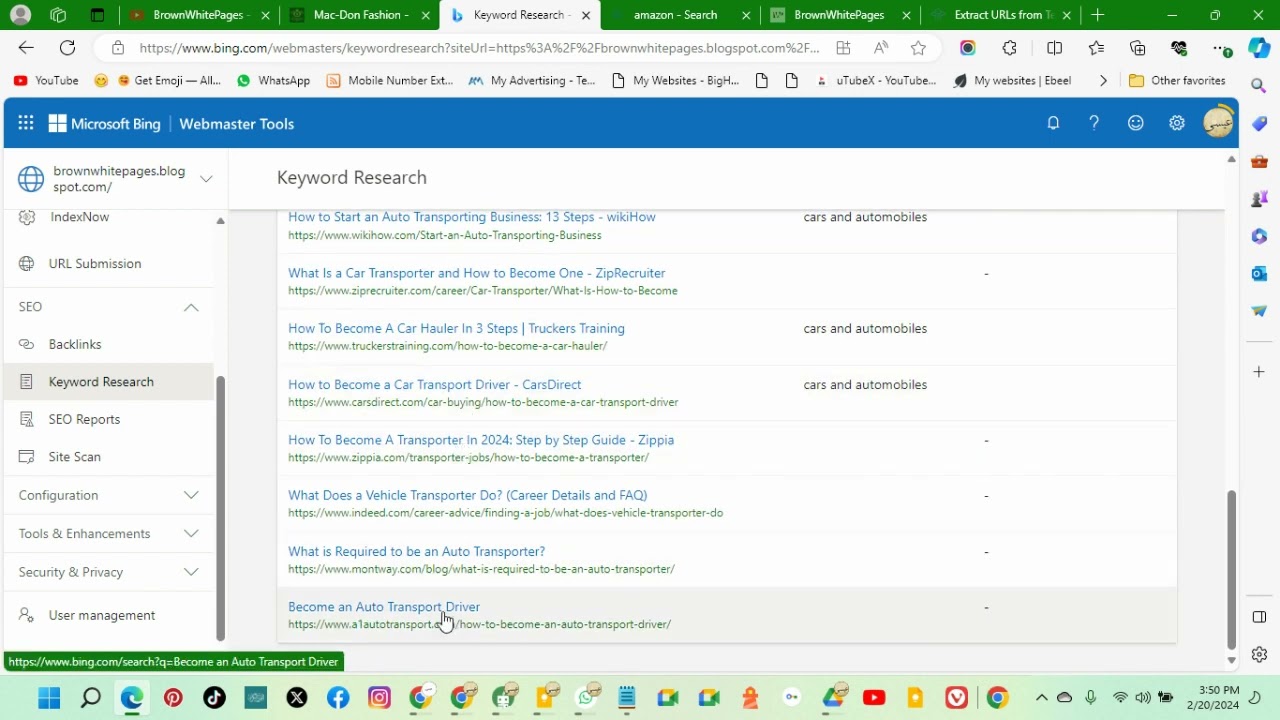1280x720 pixels.
Task: Open Copilot icon in browser corner
Action: pos(1259,48)
